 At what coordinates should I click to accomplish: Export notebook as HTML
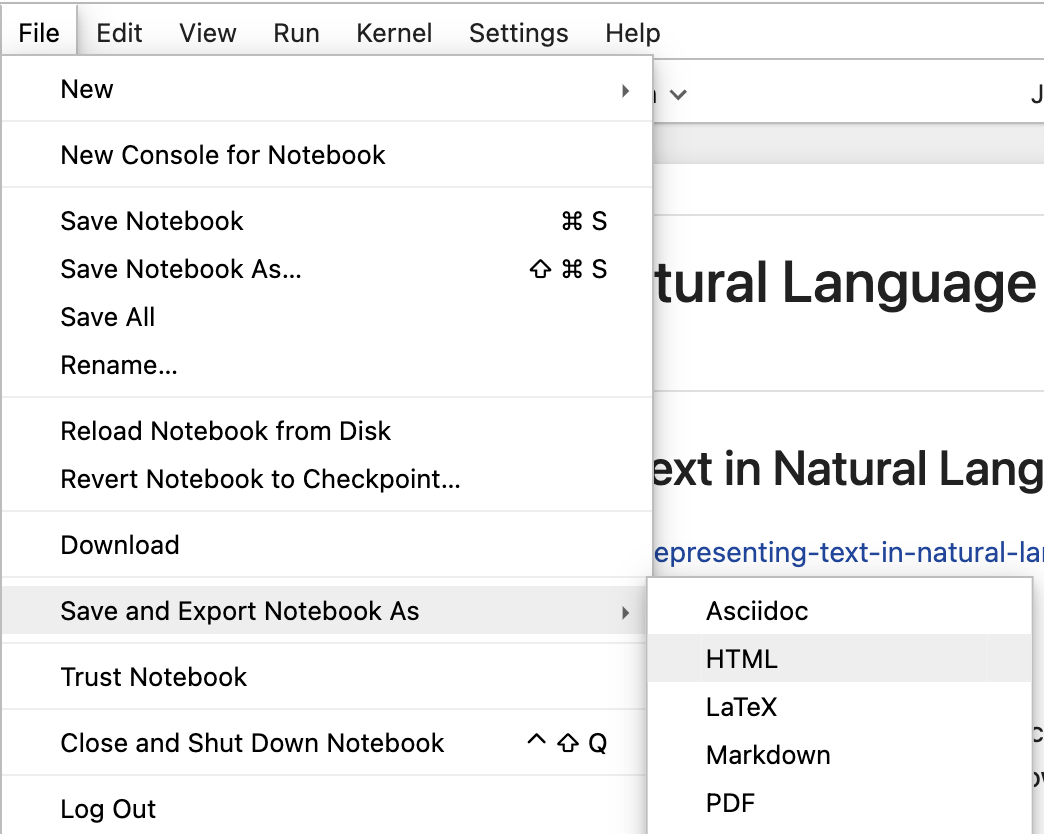tap(741, 659)
